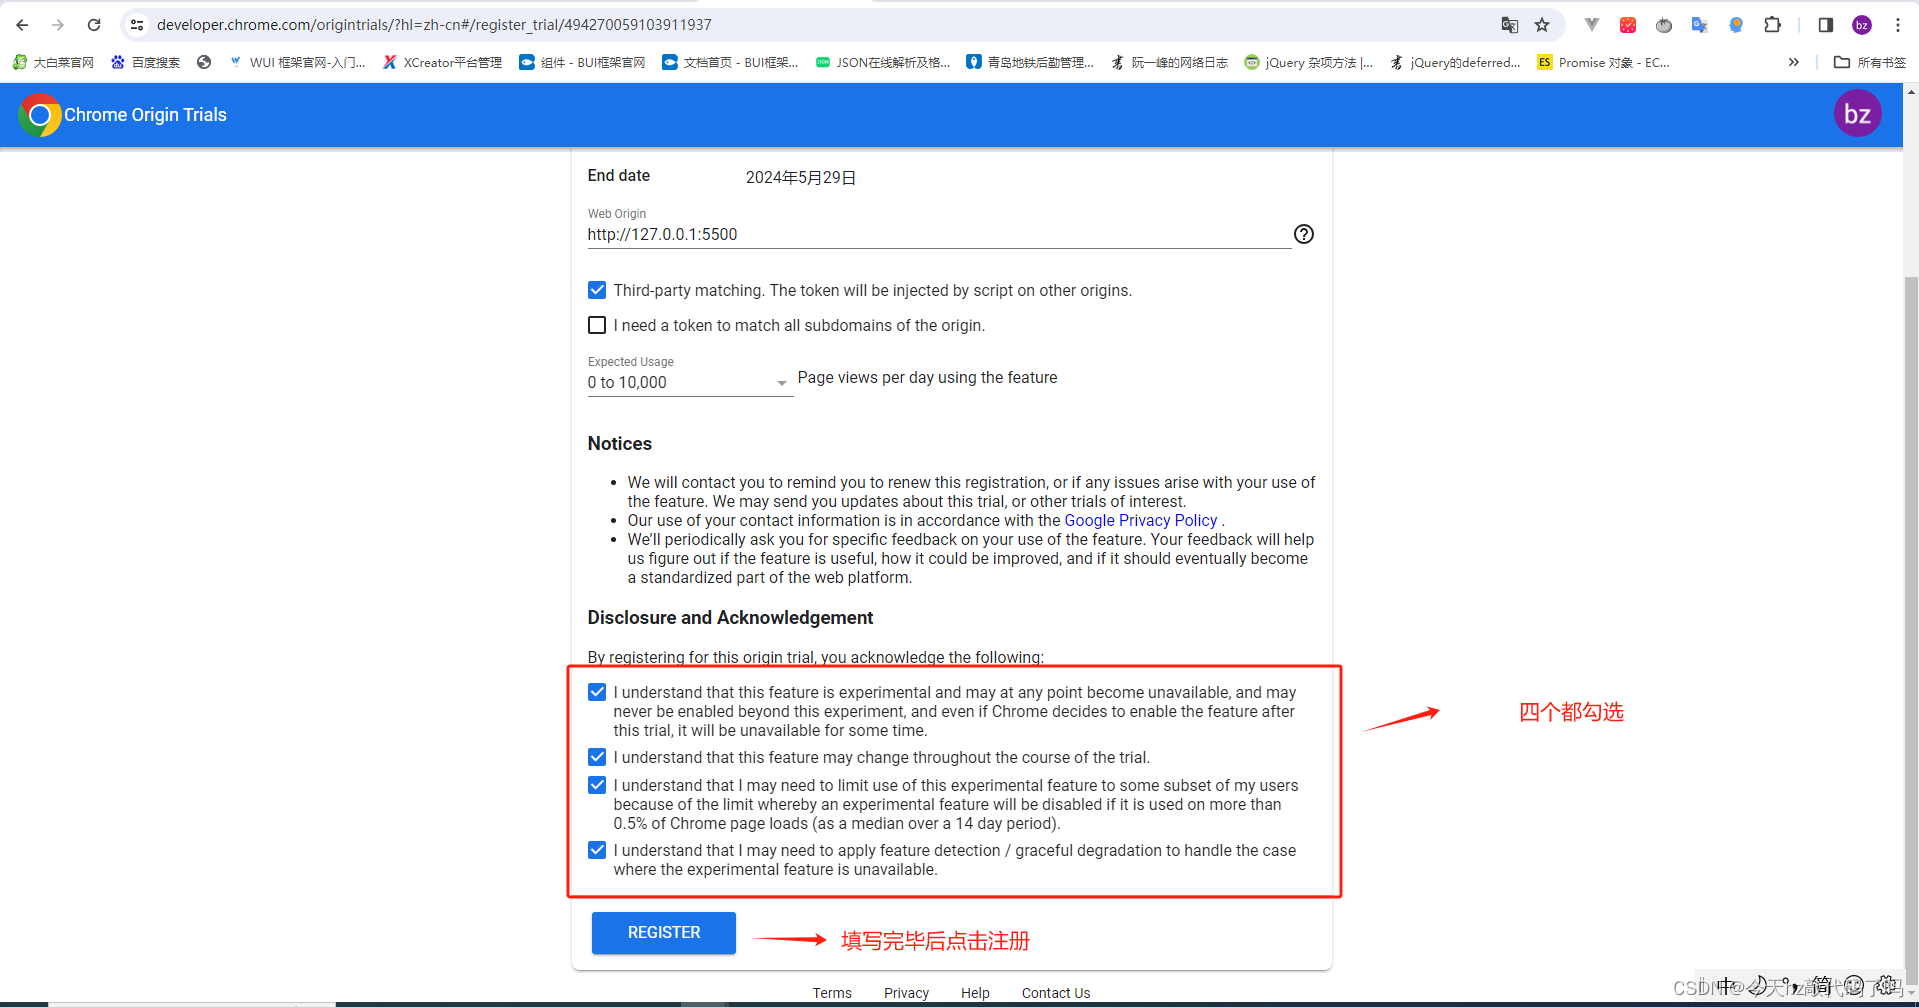Open the 所有书签 bookmarks folder
Screen dimensions: 1919x1007
click(x=1871, y=61)
